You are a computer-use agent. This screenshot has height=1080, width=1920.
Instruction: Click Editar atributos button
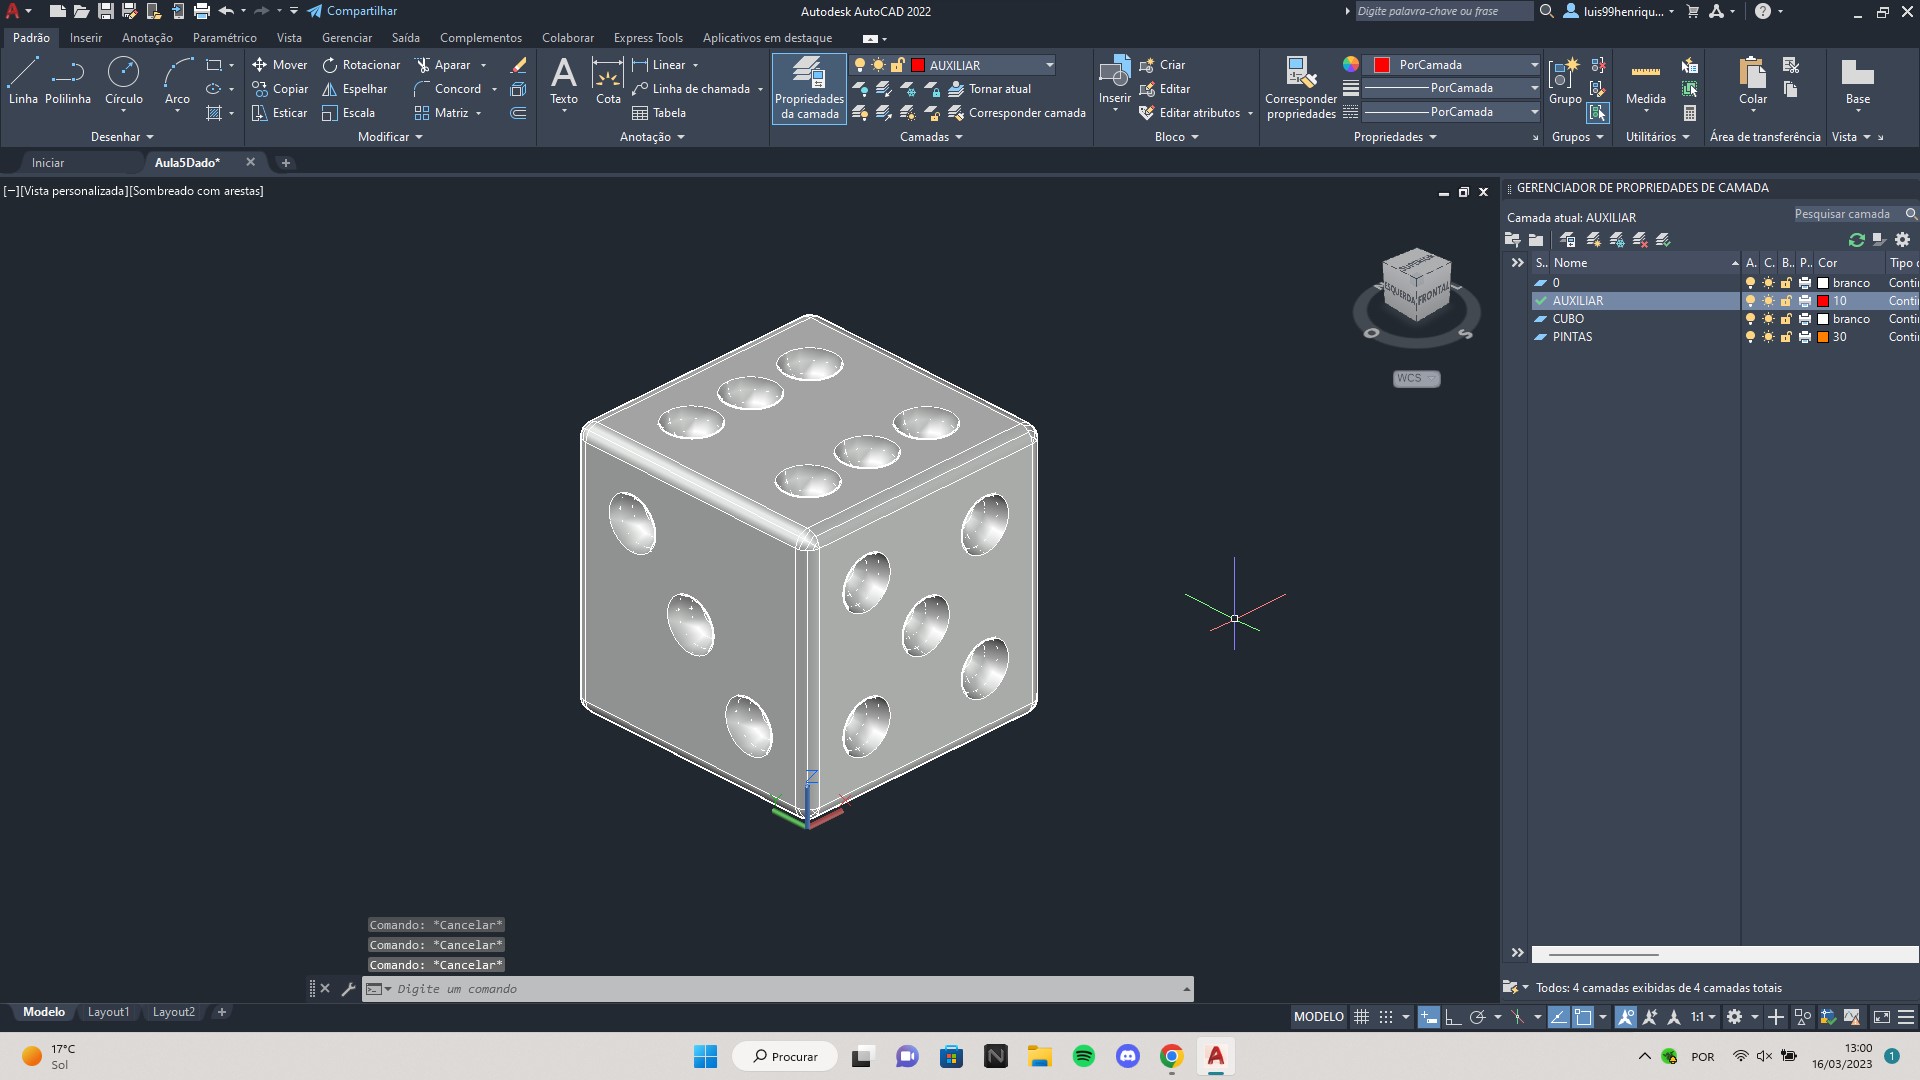[1189, 113]
